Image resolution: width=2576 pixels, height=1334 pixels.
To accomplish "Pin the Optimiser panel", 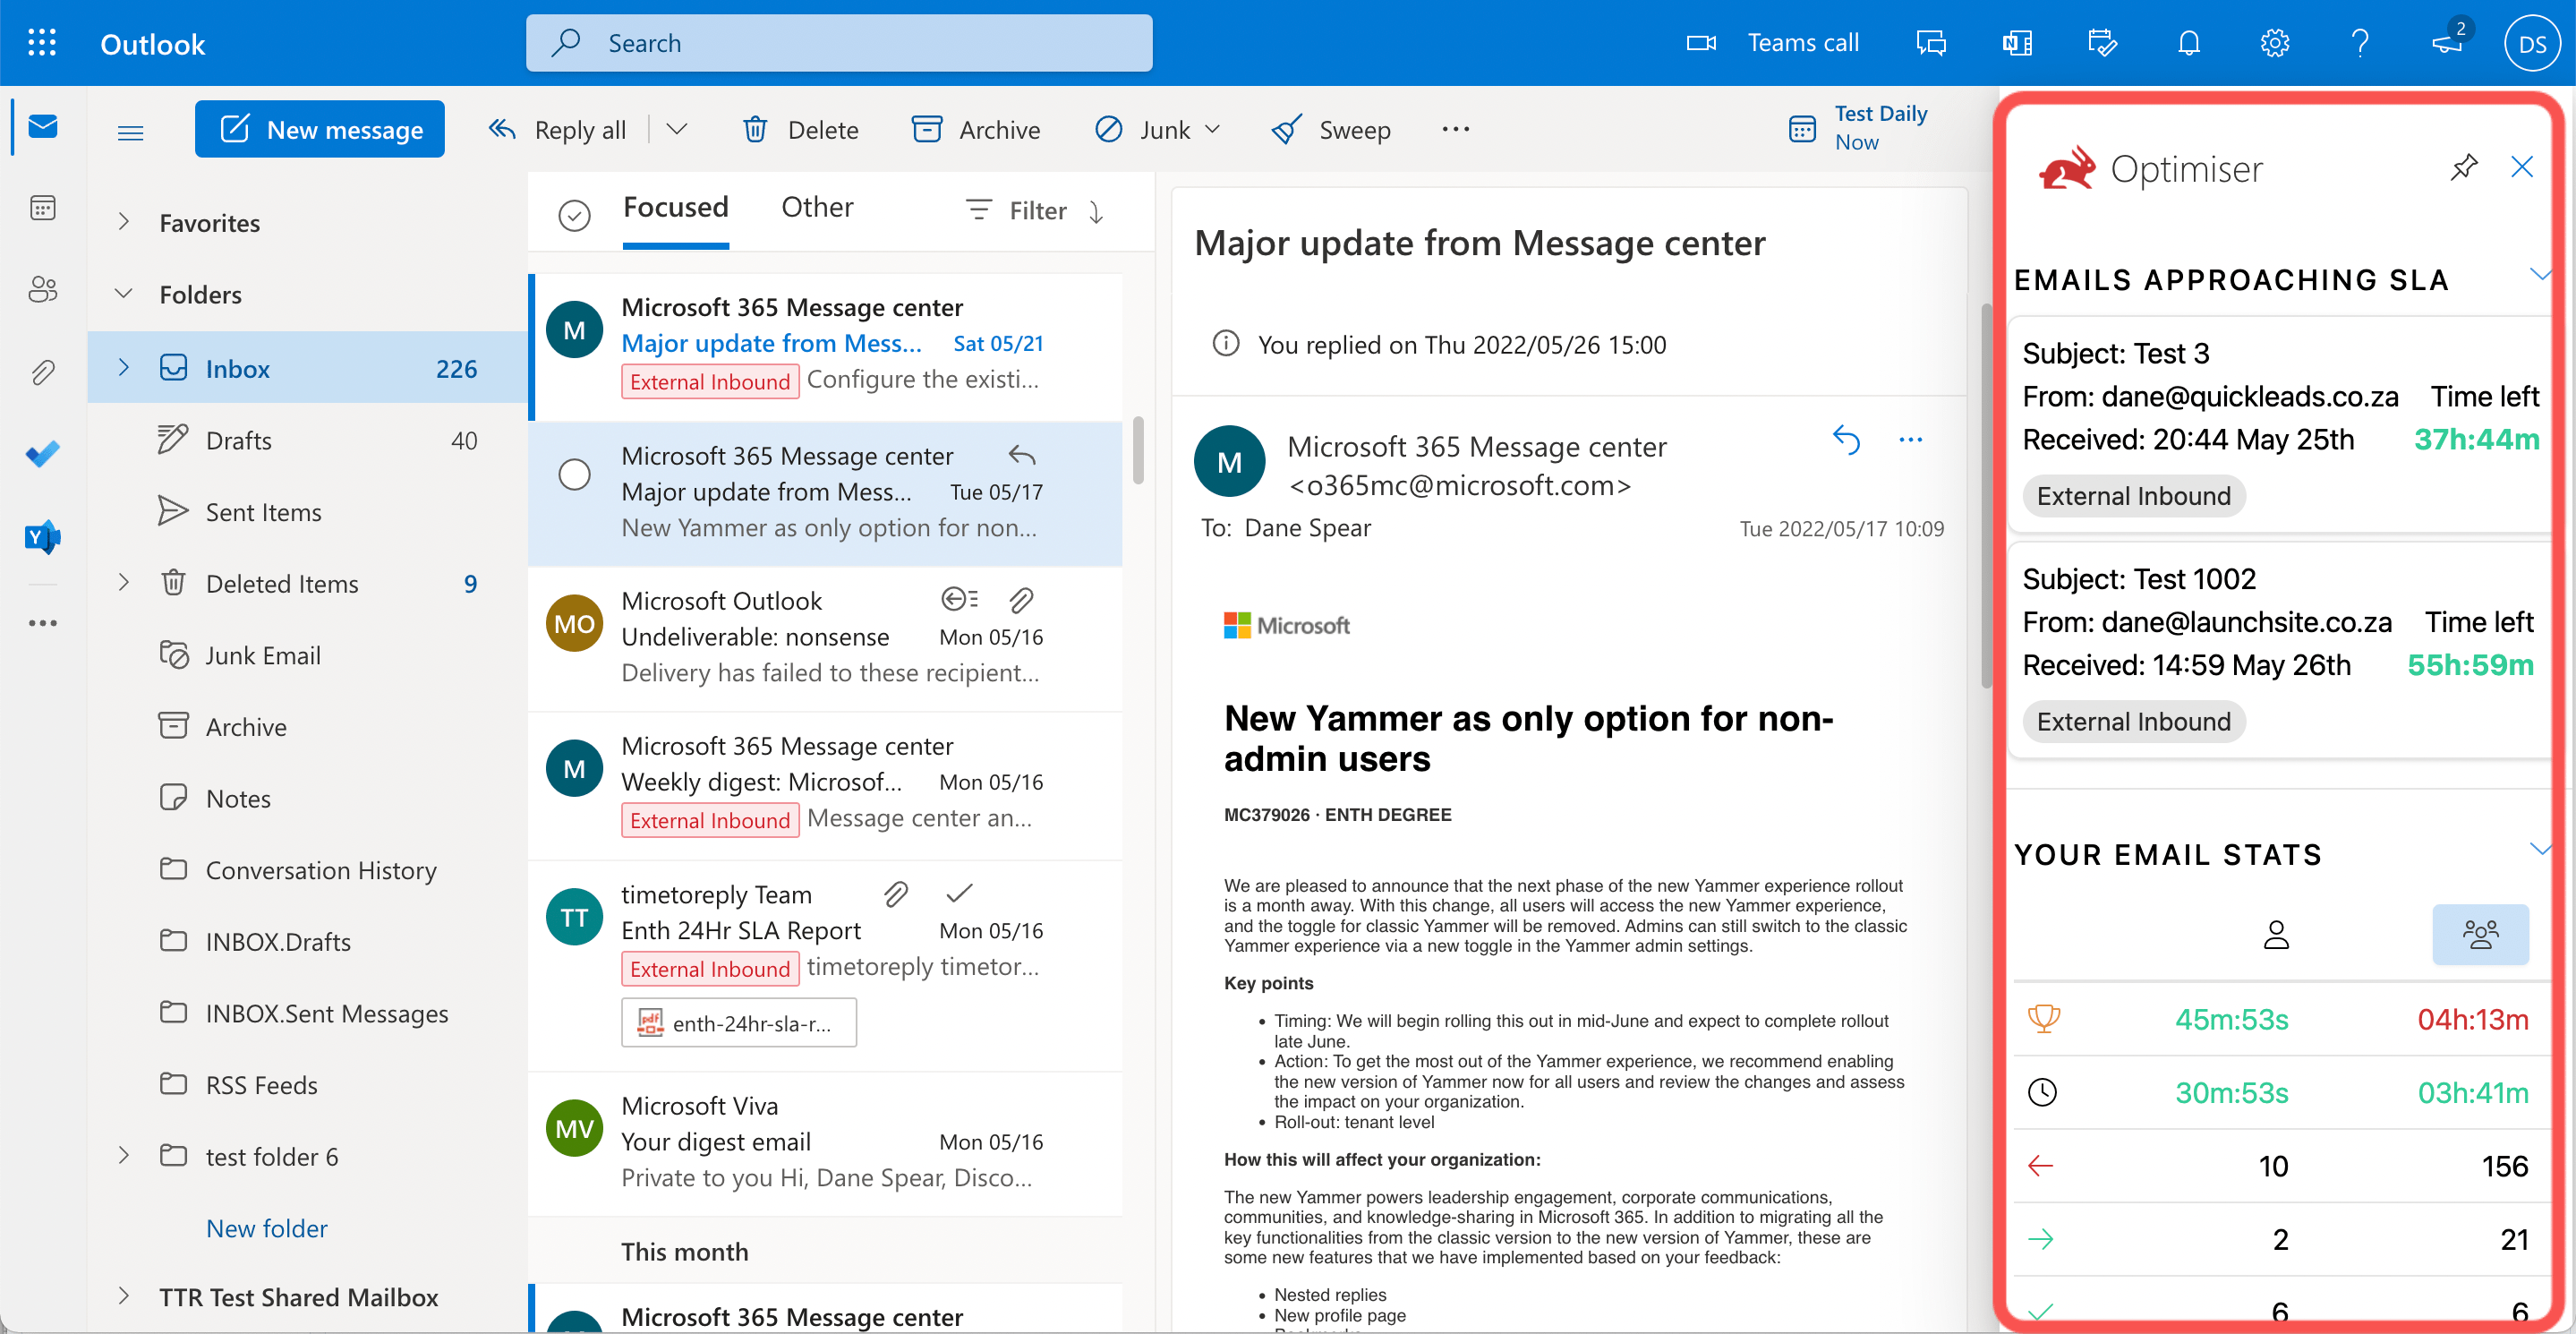I will (x=2464, y=167).
